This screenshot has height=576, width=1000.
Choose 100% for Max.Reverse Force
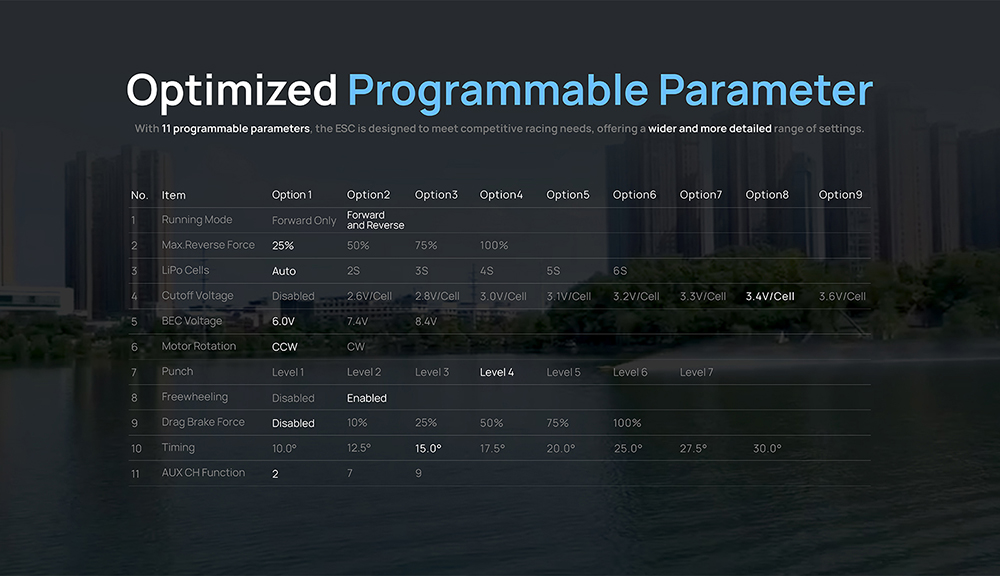pyautogui.click(x=494, y=246)
